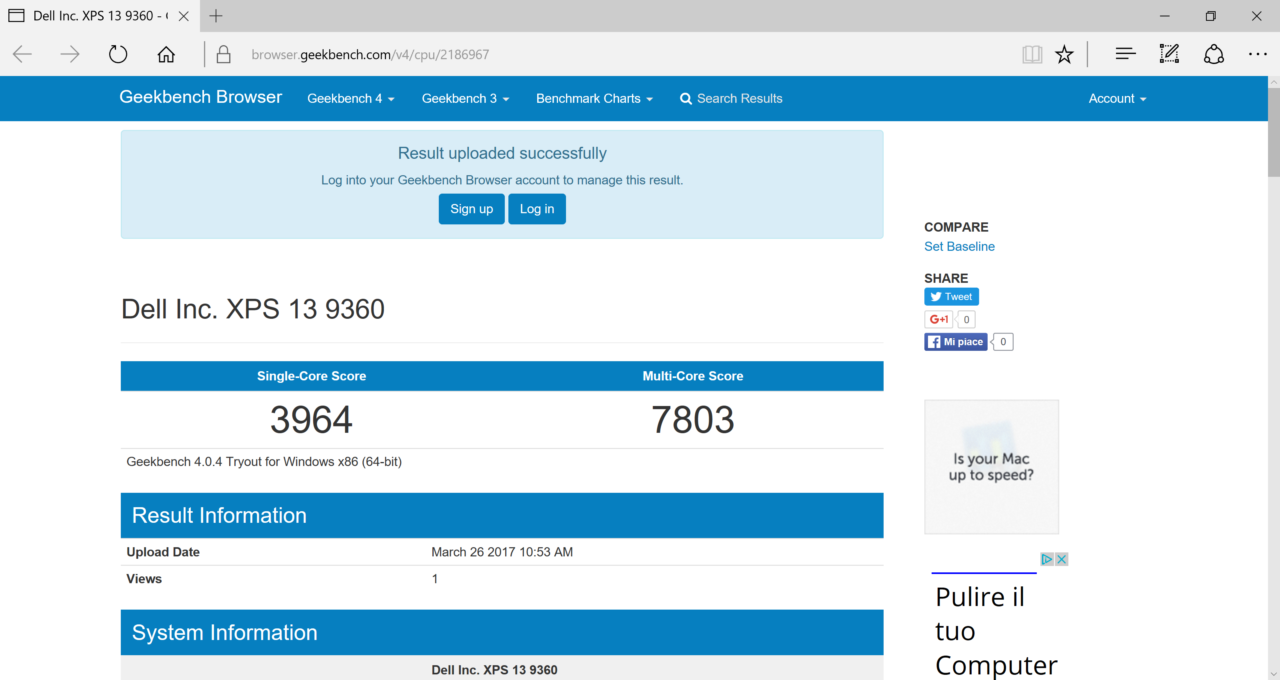Viewport: 1280px width, 680px height.
Task: Click the AdChoices triangle icon on ad
Action: pos(1047,559)
